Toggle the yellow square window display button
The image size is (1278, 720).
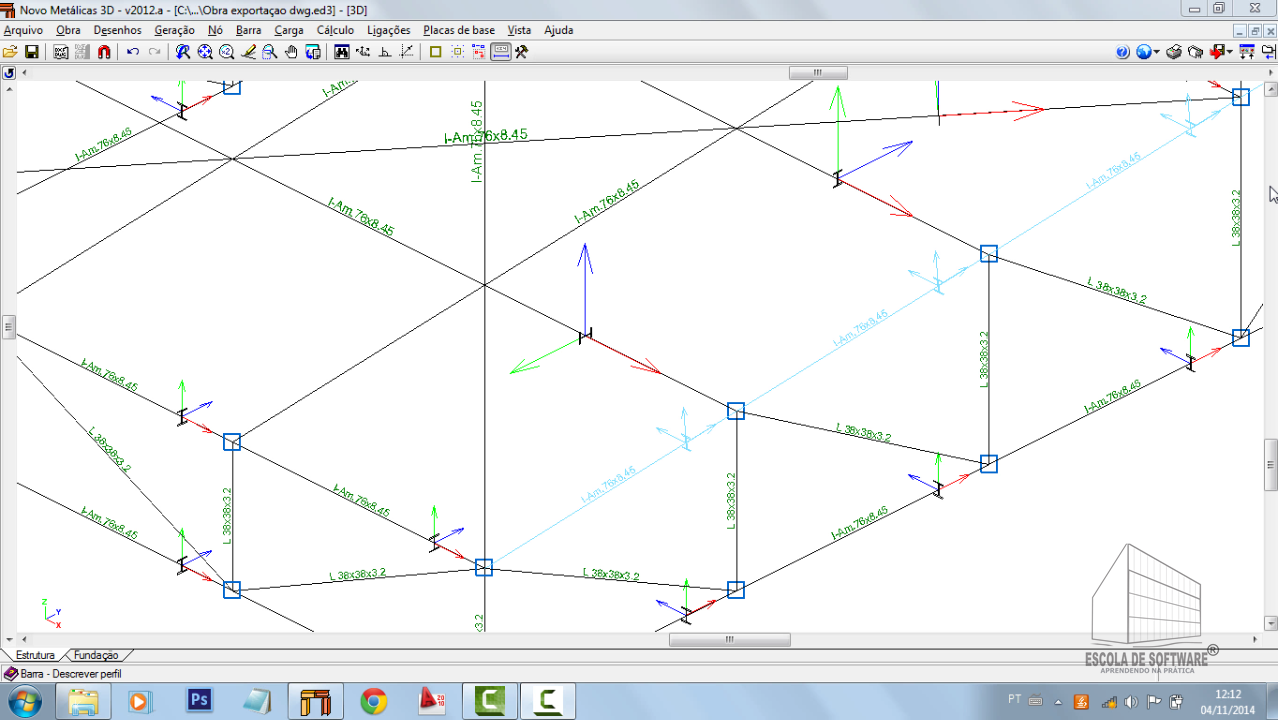click(436, 52)
